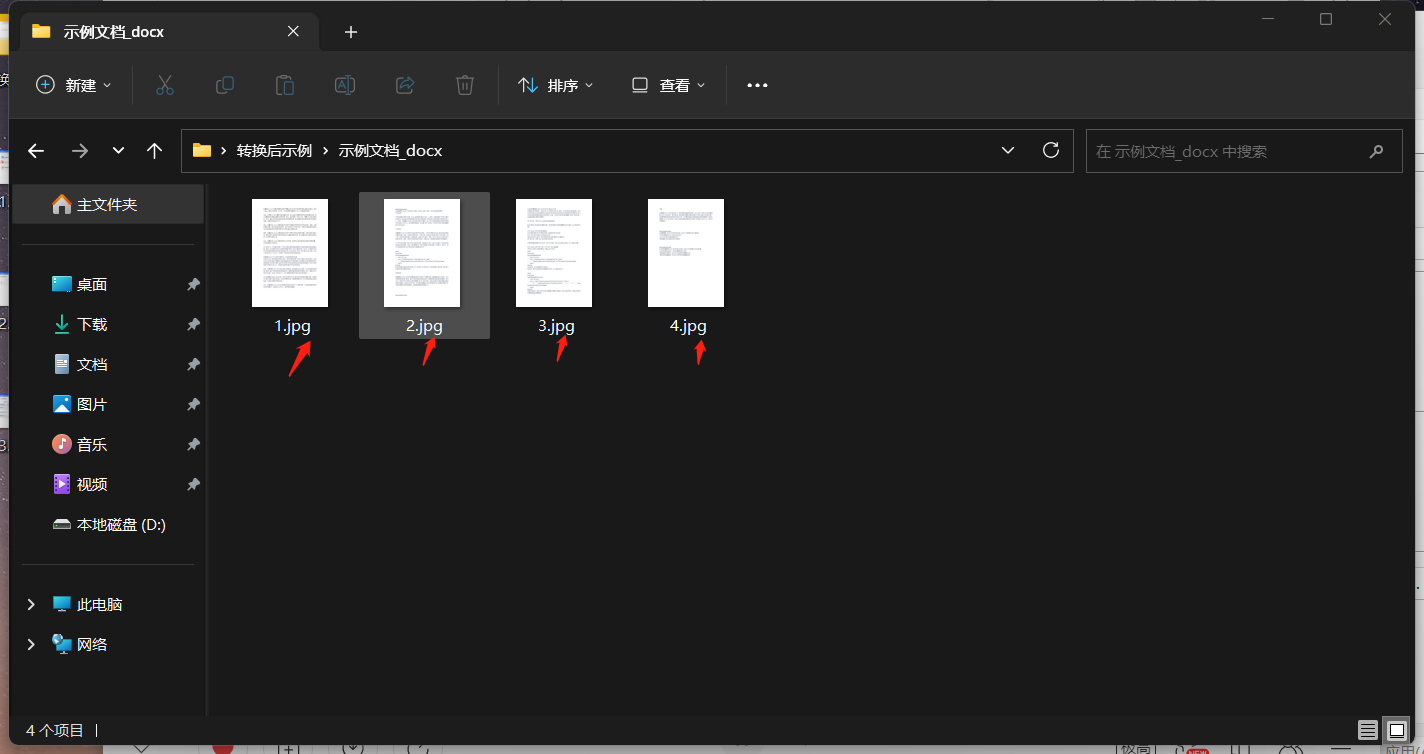Viewport: 1424px width, 754px height.
Task: Open the See more (...) menu
Action: [x=756, y=85]
